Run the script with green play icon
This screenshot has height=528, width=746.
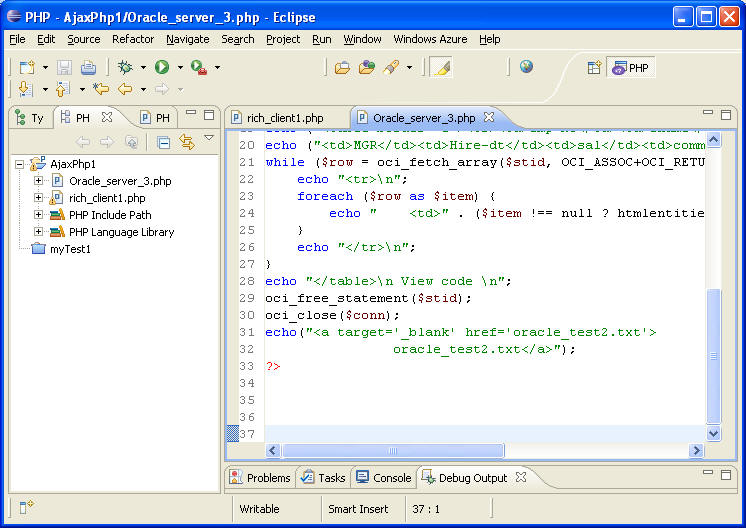[162, 68]
